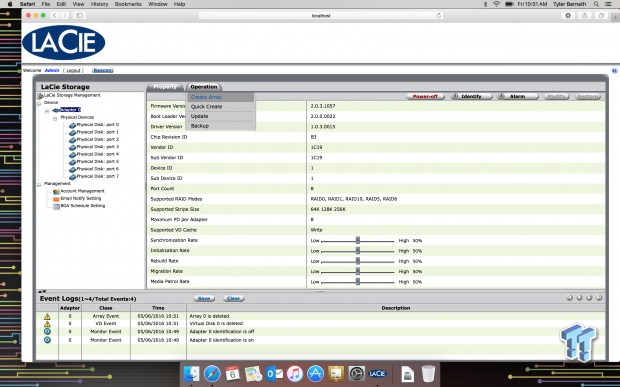Click the Safari sidebar toggle button
Viewport: 620px width, 387px height.
(x=79, y=15)
